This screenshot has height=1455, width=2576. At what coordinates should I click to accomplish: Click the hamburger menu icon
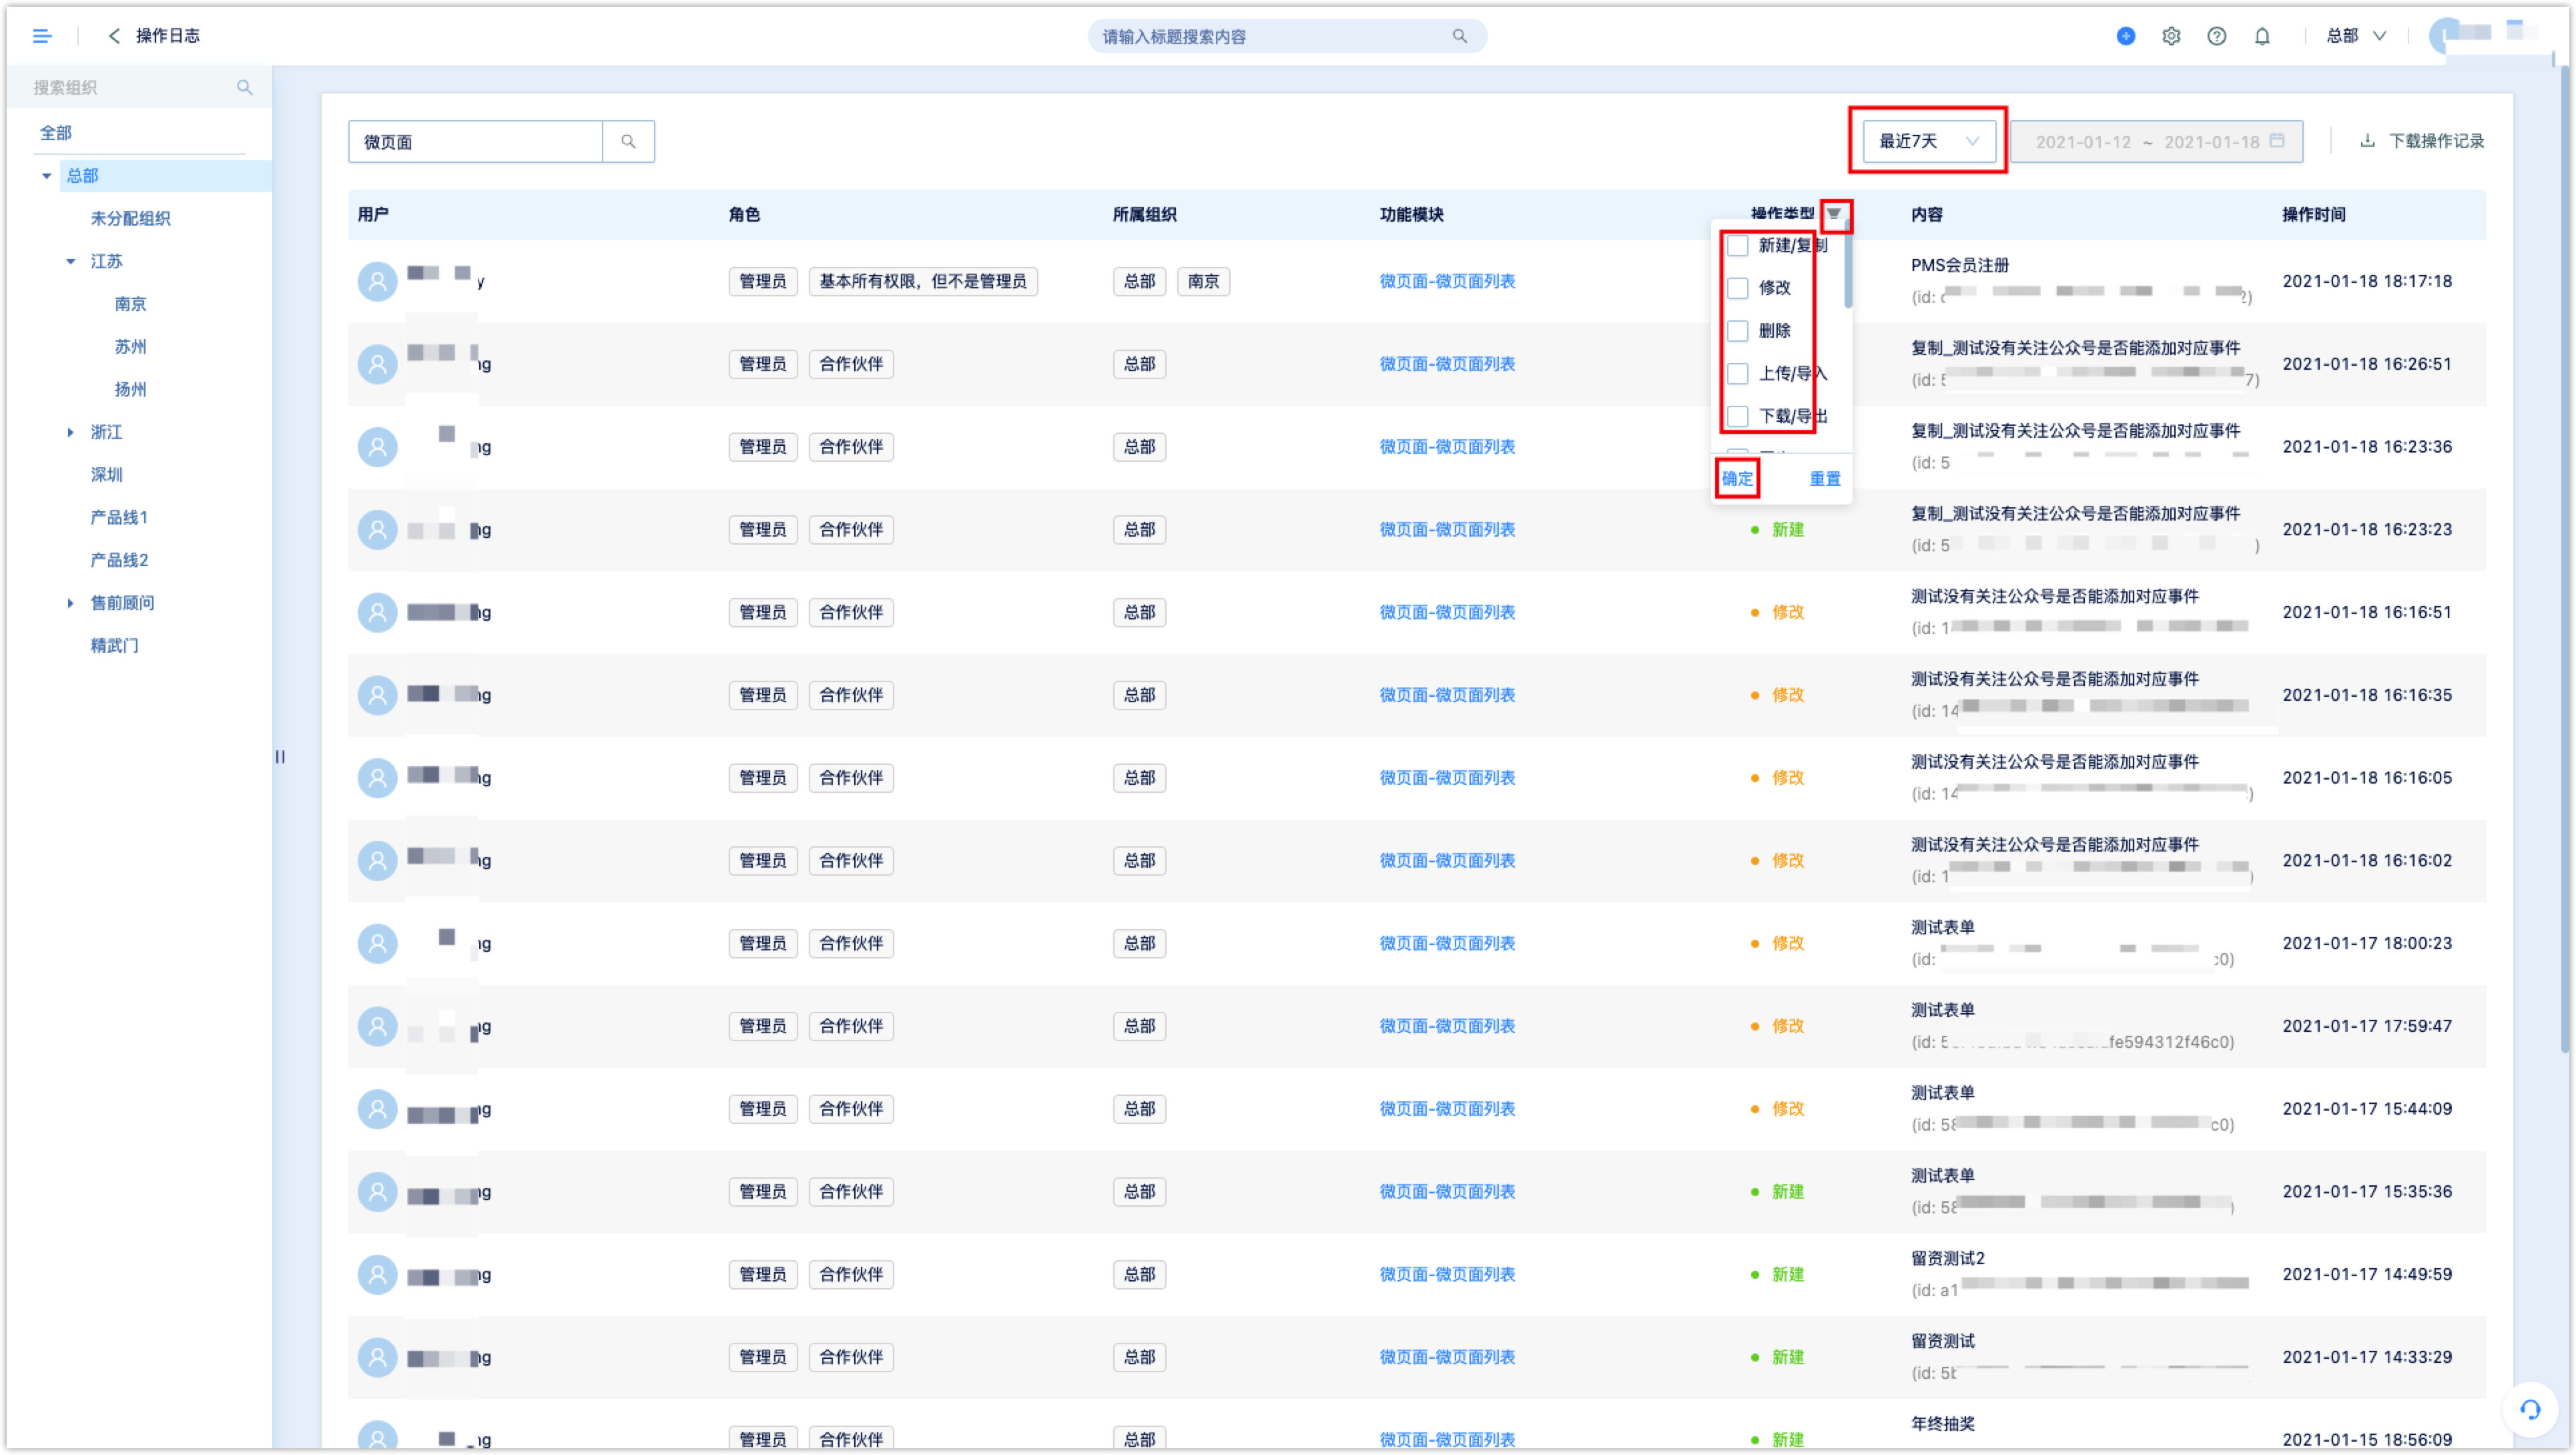pos(42,36)
